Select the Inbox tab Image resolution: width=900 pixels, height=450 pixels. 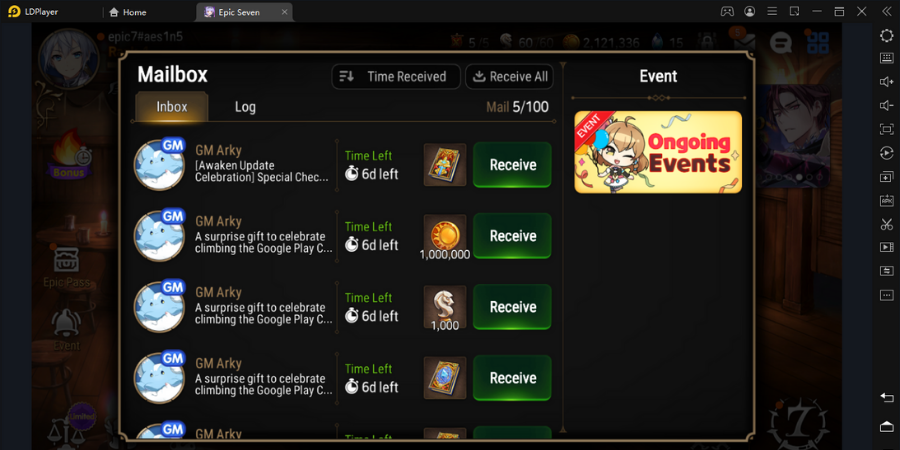pos(172,107)
